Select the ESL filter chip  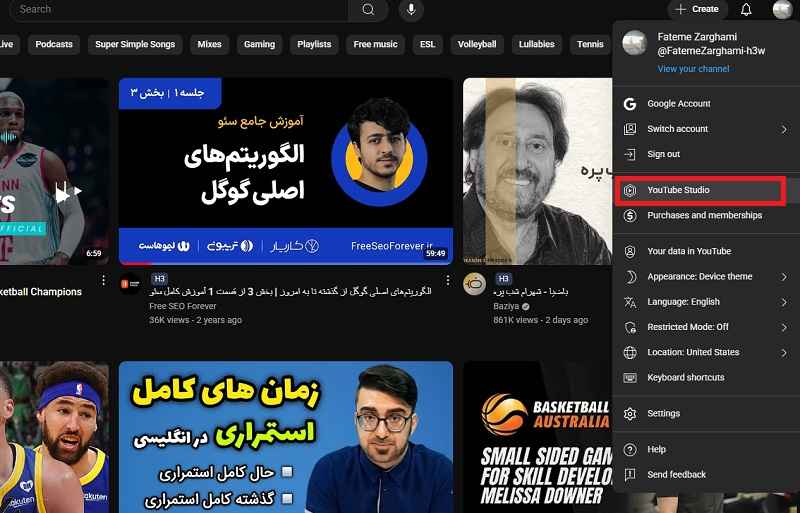[427, 44]
